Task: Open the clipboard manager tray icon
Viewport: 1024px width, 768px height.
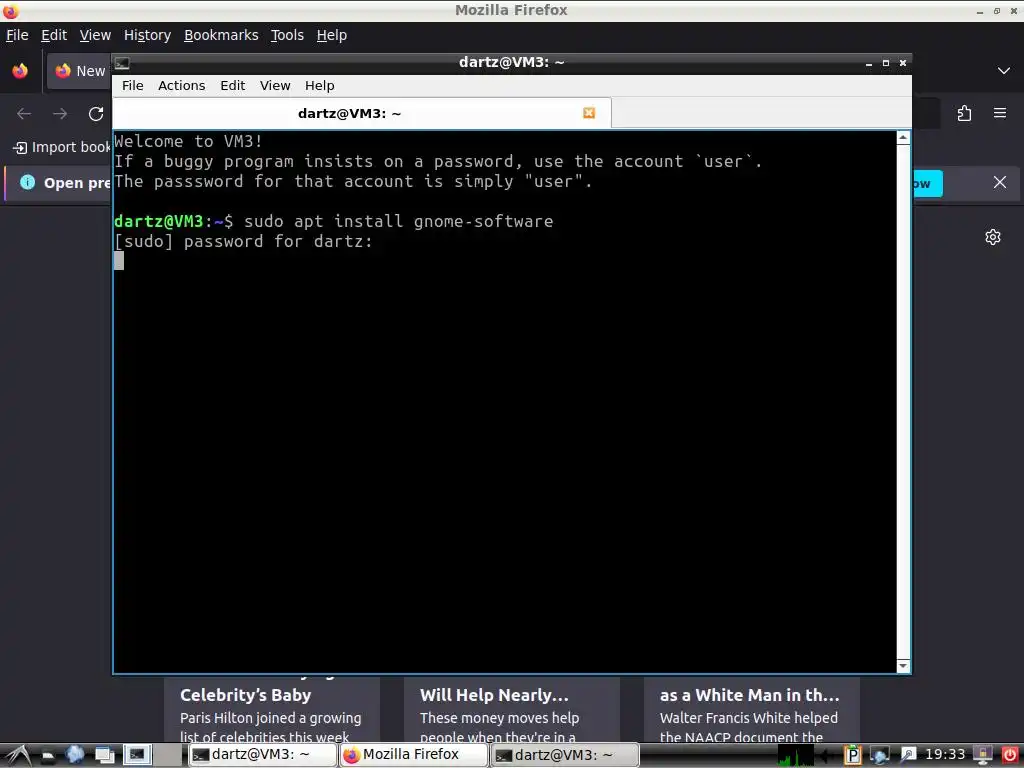Action: click(x=852, y=756)
